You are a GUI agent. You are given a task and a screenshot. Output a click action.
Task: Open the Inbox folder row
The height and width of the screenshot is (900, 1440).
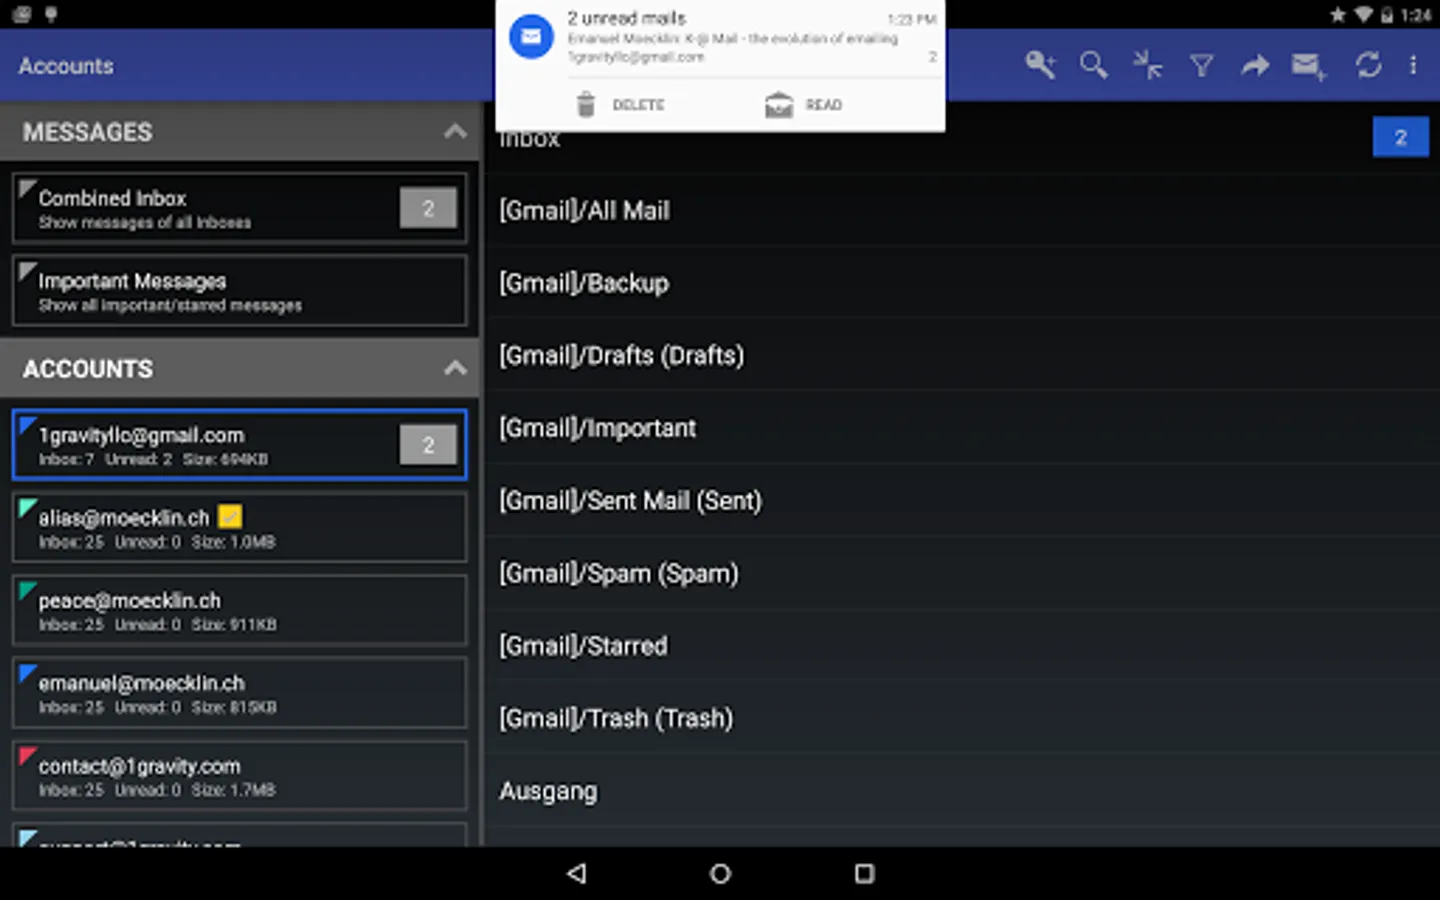tap(962, 138)
